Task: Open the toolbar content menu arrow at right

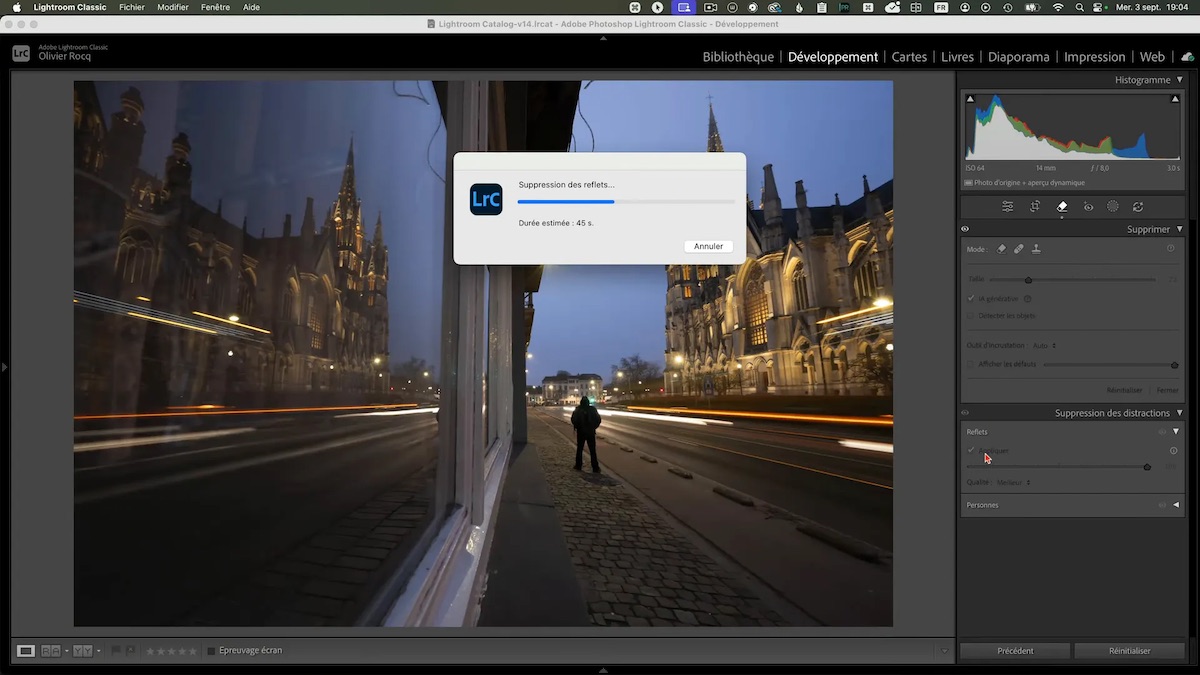Action: click(945, 651)
